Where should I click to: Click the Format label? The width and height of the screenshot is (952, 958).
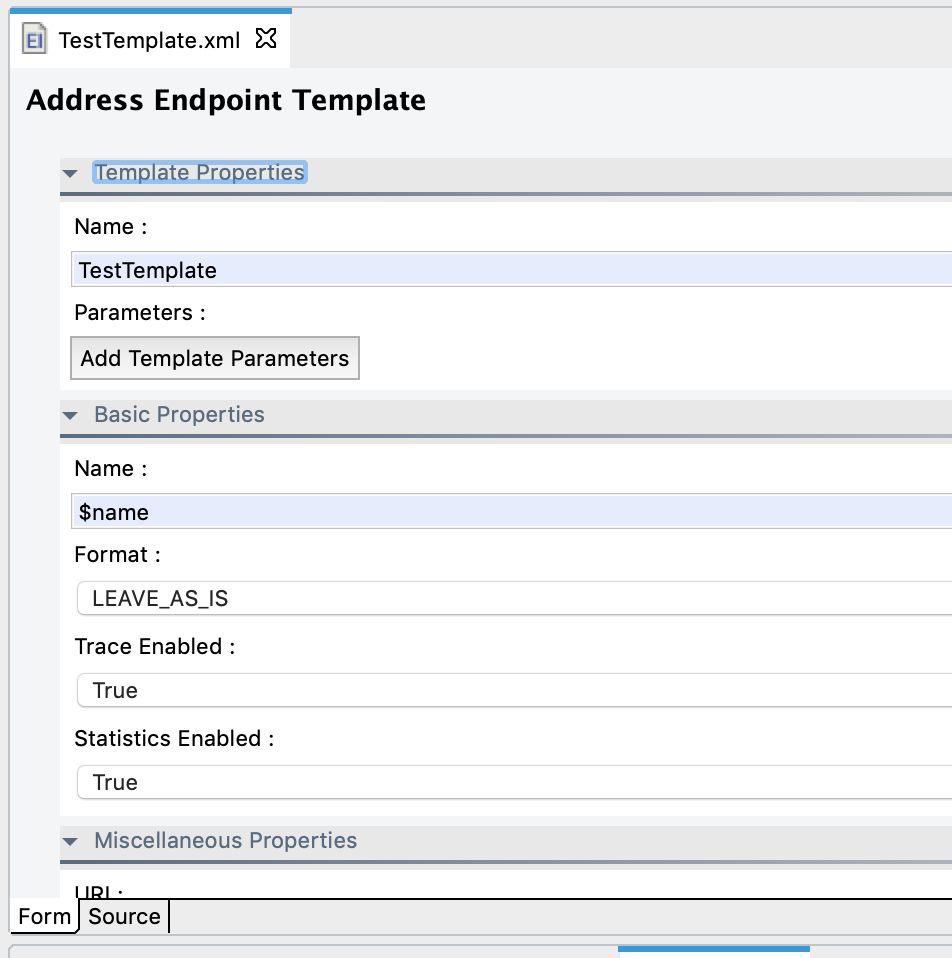pos(117,555)
